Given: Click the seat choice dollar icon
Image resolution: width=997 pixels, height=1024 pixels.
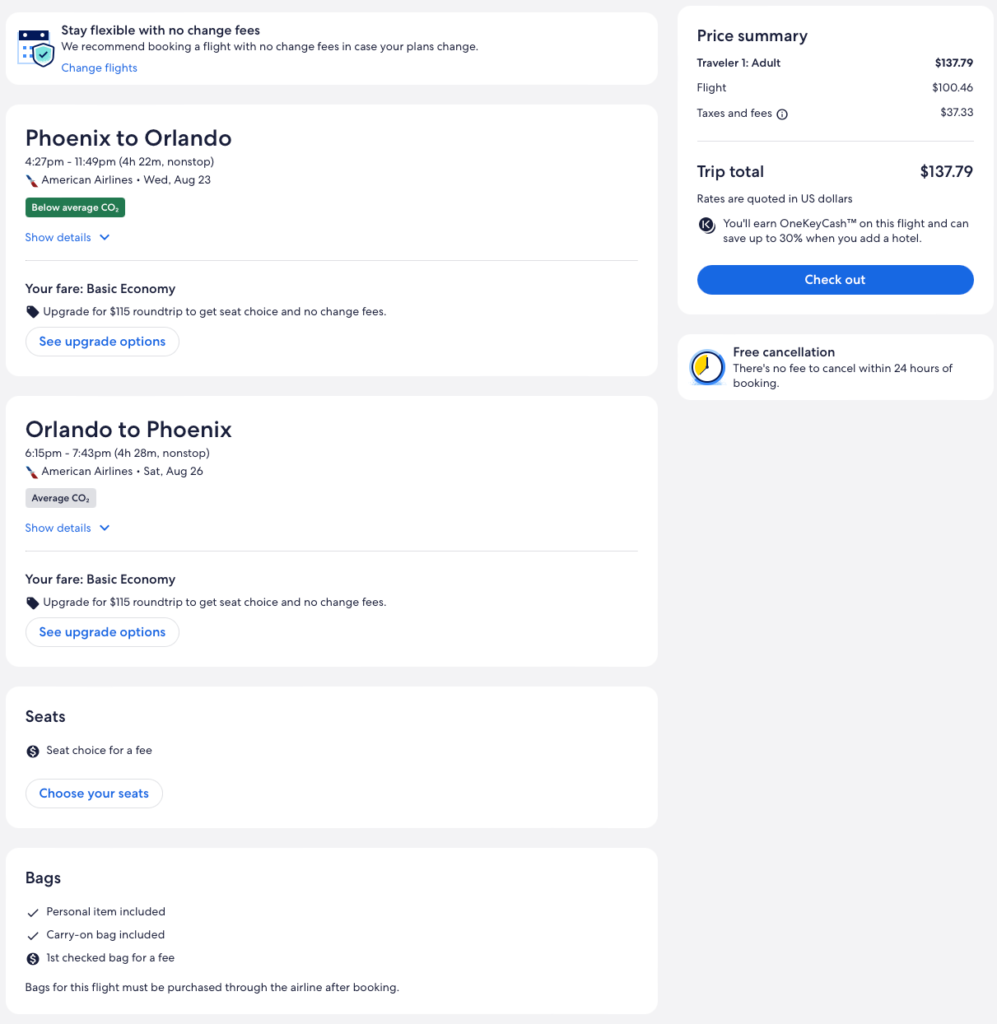Looking at the screenshot, I should (33, 751).
